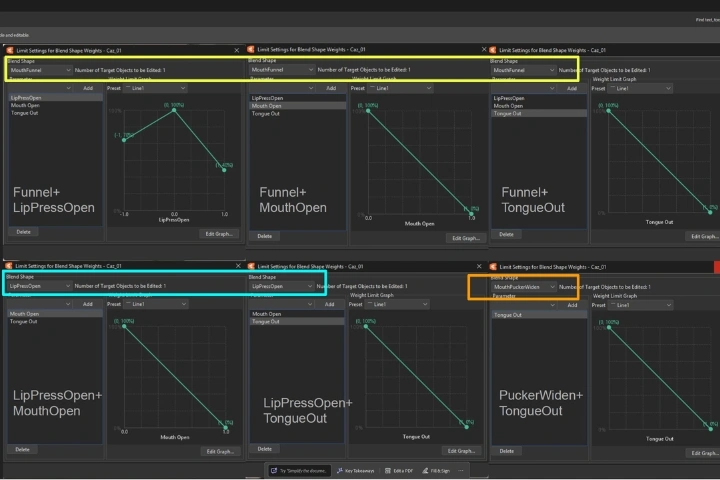
Task: Click the app icon of LipPressOpen+TongueOut window title
Action: click(x=251, y=266)
